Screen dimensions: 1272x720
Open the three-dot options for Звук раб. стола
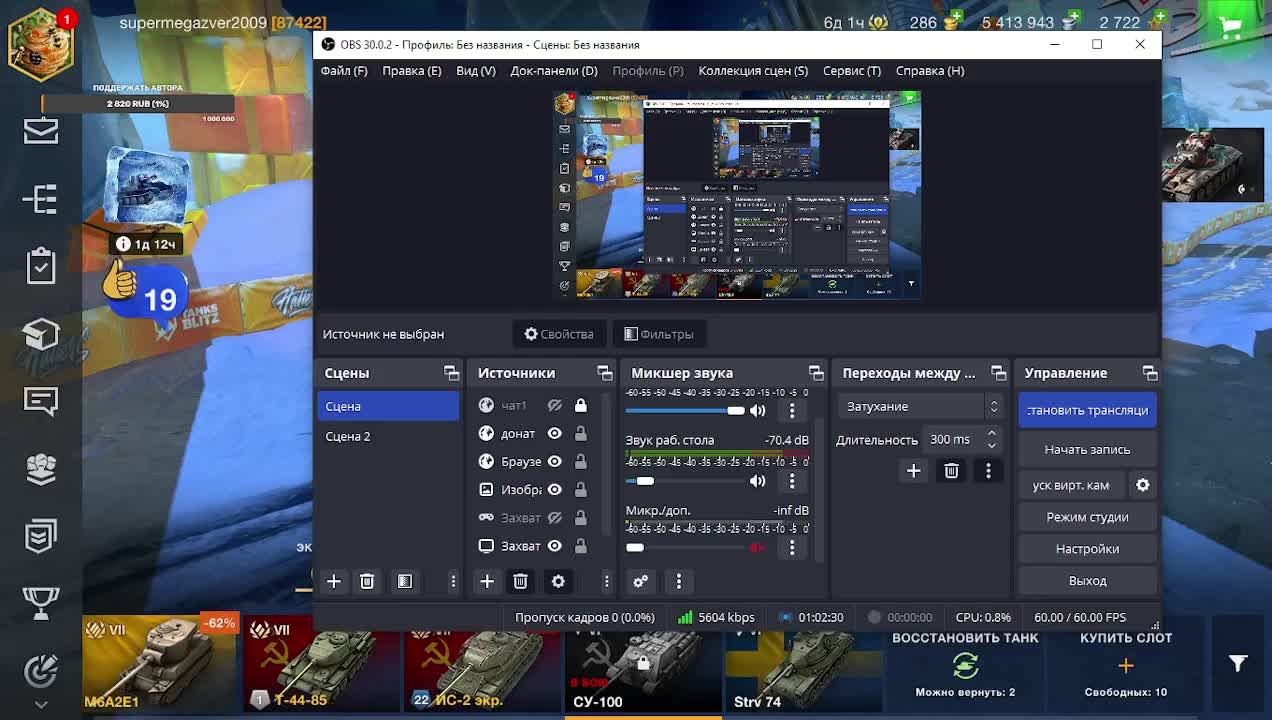(x=792, y=481)
